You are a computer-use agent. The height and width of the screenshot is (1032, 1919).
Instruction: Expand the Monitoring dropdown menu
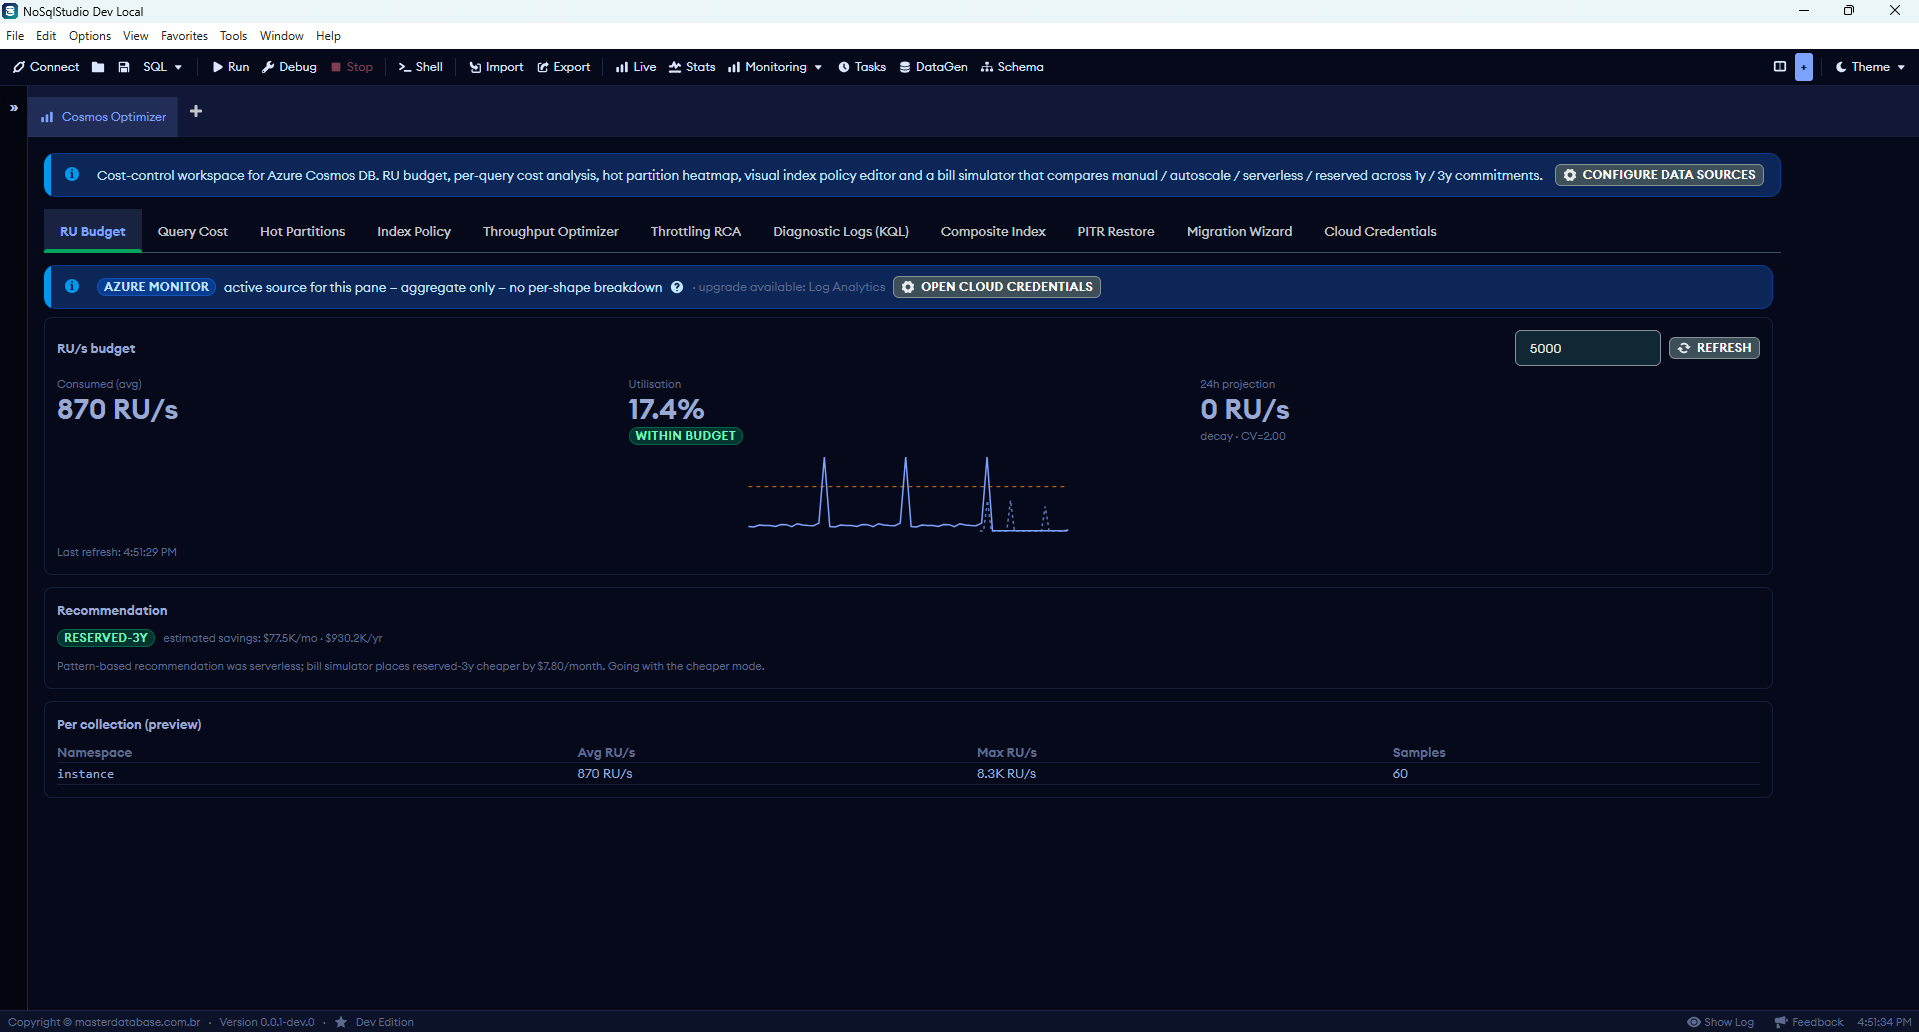click(775, 67)
